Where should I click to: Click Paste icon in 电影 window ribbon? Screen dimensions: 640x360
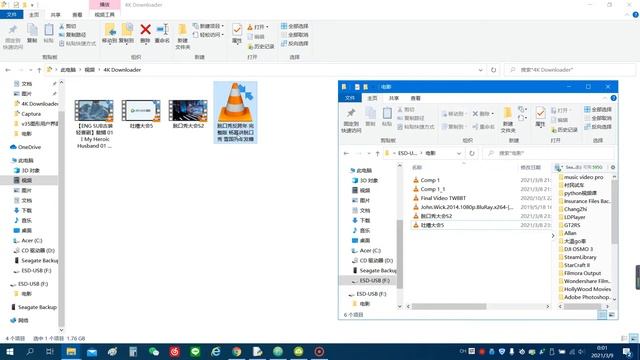click(387, 116)
